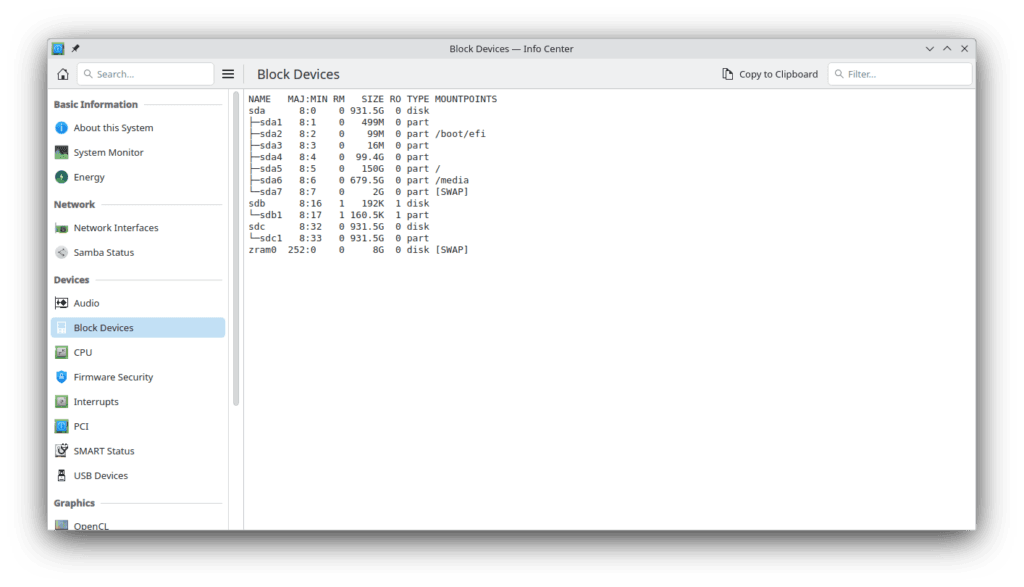Open the hamburger menu next to search

click(x=228, y=74)
